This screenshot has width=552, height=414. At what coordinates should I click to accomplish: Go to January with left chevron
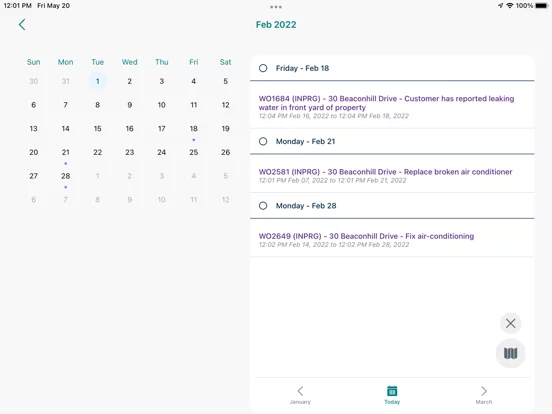(x=300, y=391)
